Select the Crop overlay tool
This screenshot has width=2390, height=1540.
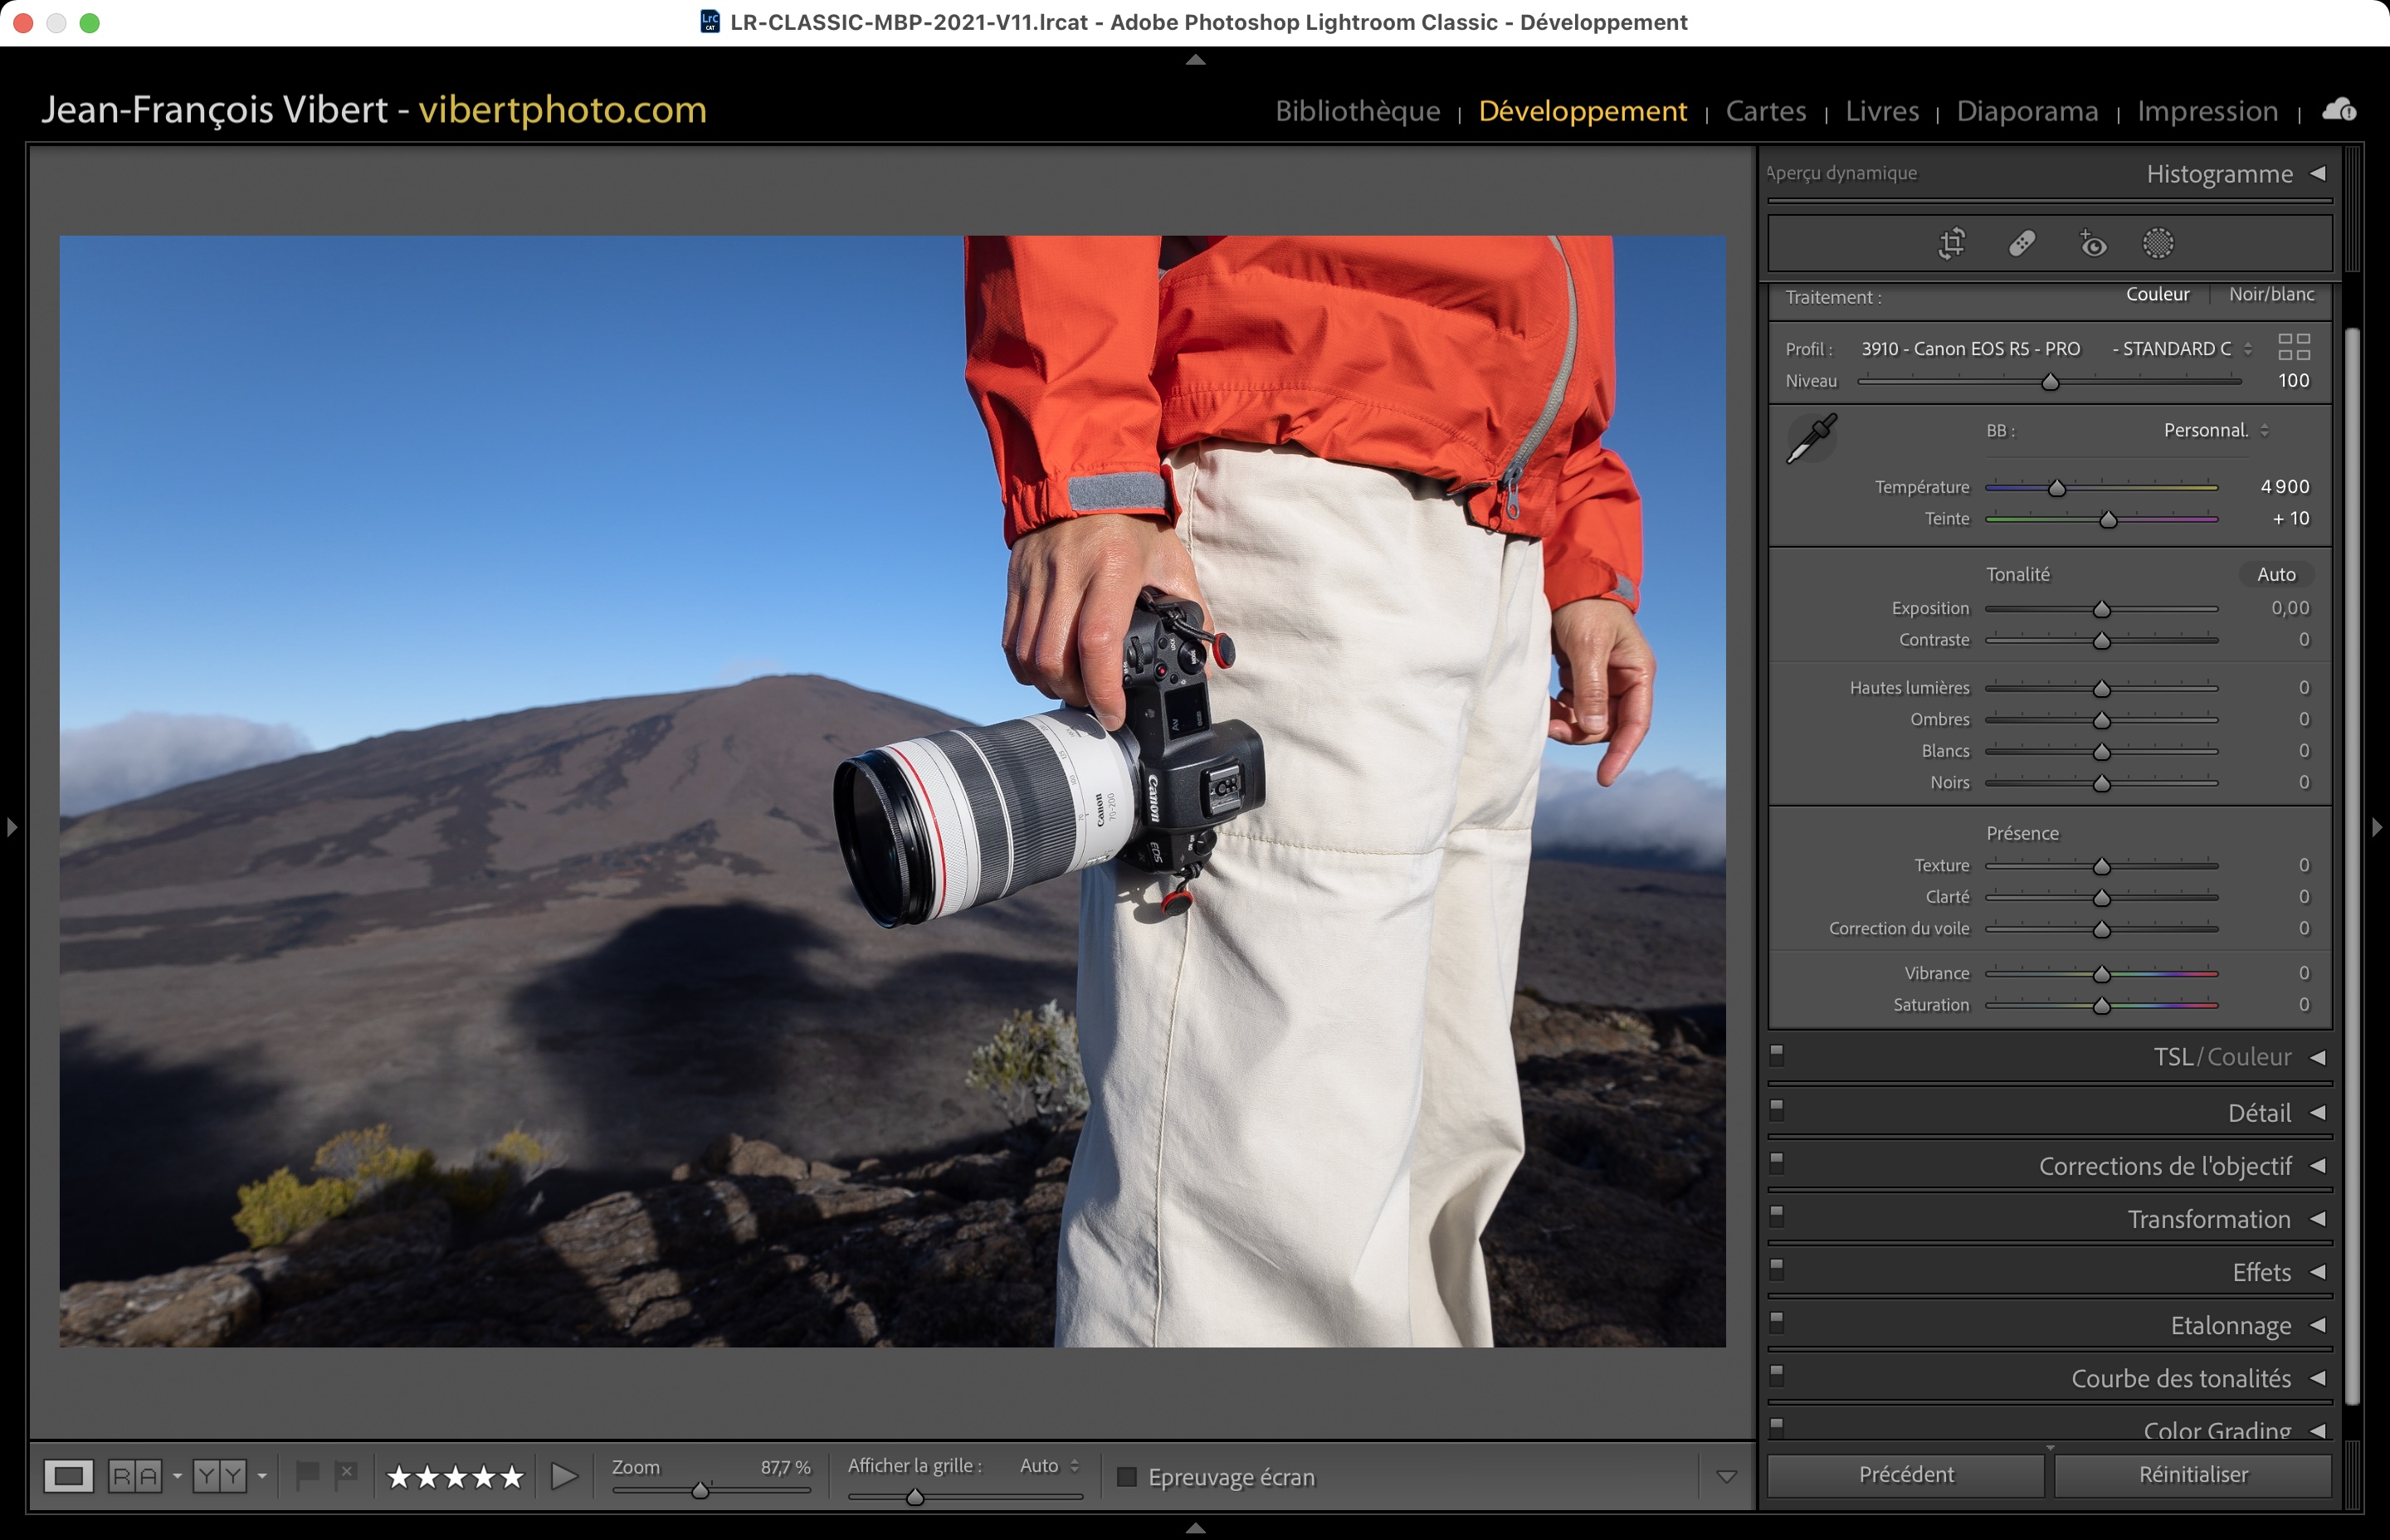tap(1951, 244)
